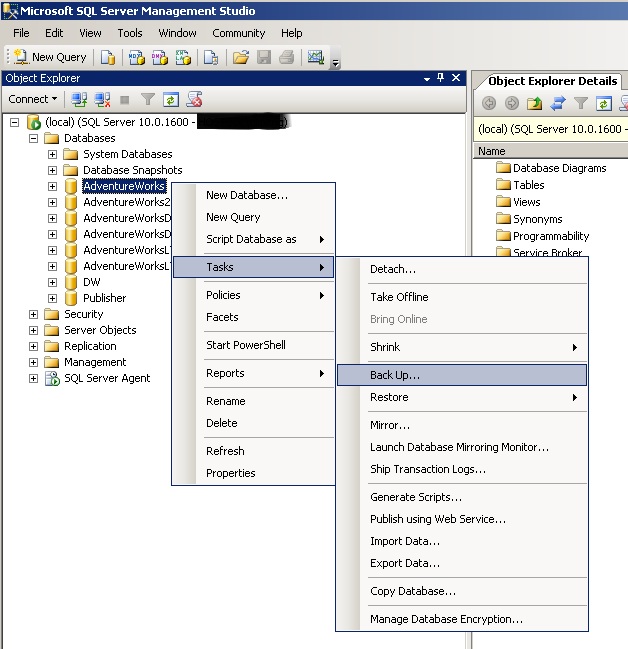Open the Restore submenu

point(462,397)
